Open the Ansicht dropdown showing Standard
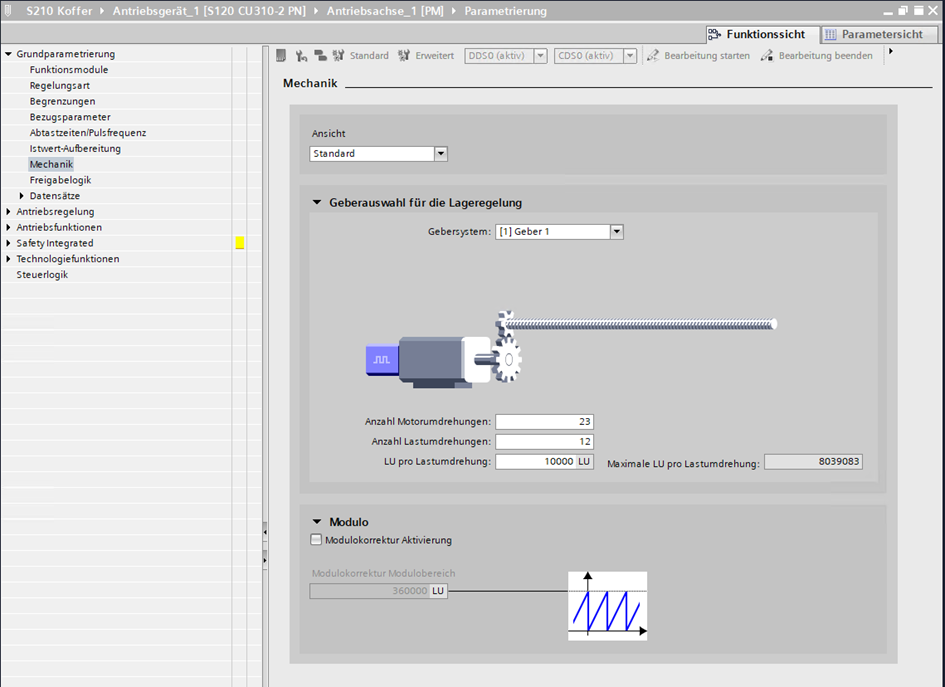The image size is (945, 687). [x=440, y=154]
